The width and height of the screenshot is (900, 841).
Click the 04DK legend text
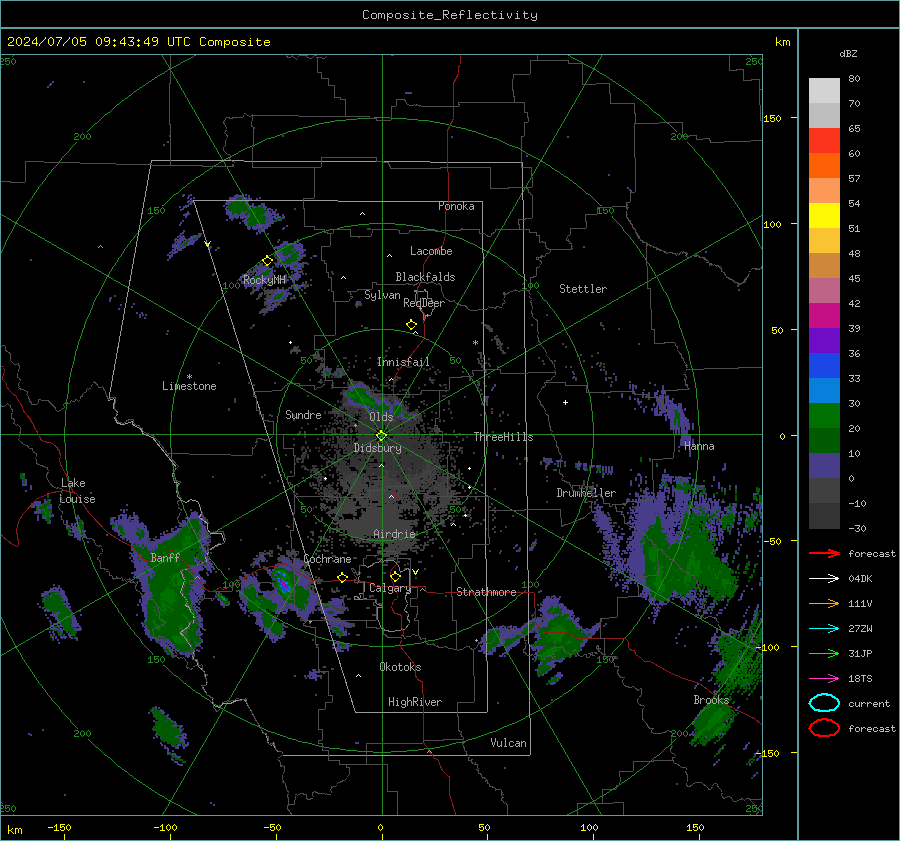pyautogui.click(x=860, y=579)
